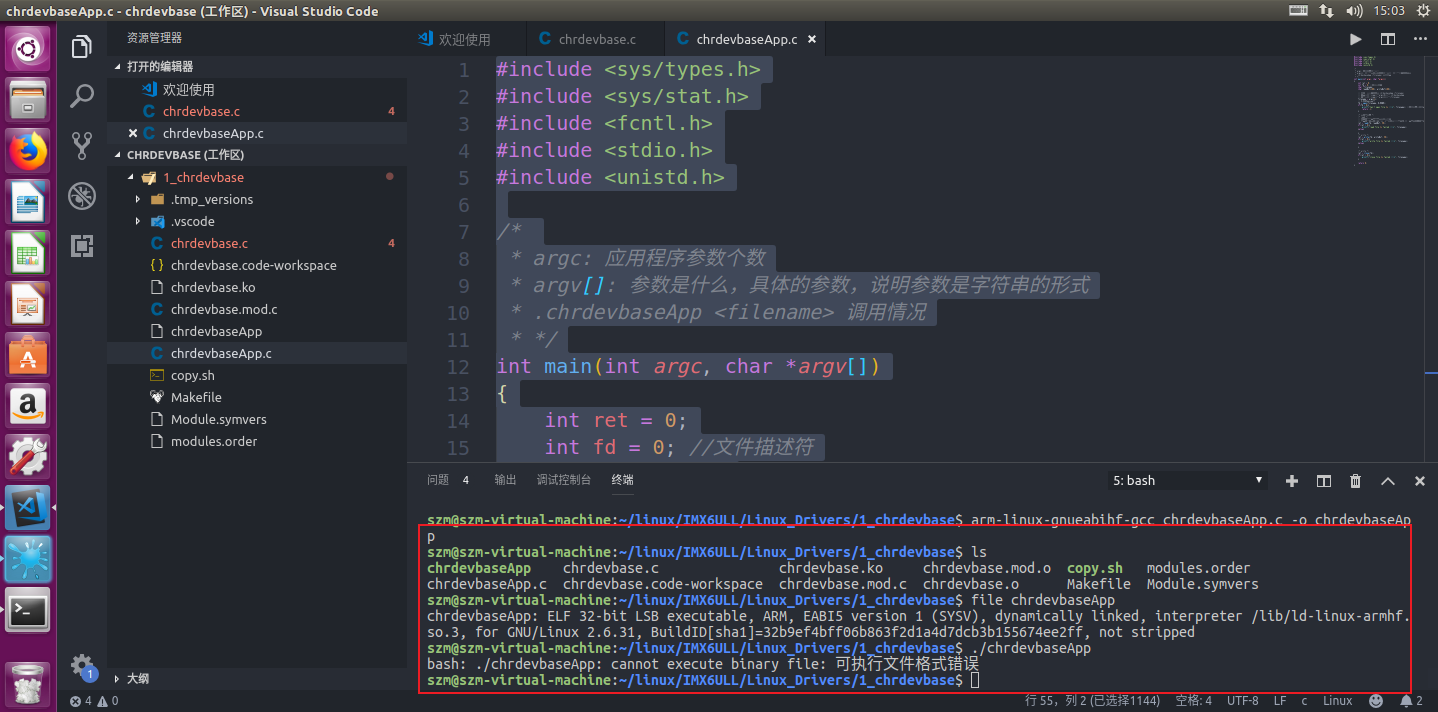The image size is (1438, 712).
Task: Go to line via the cursor position status
Action: click(x=1093, y=701)
